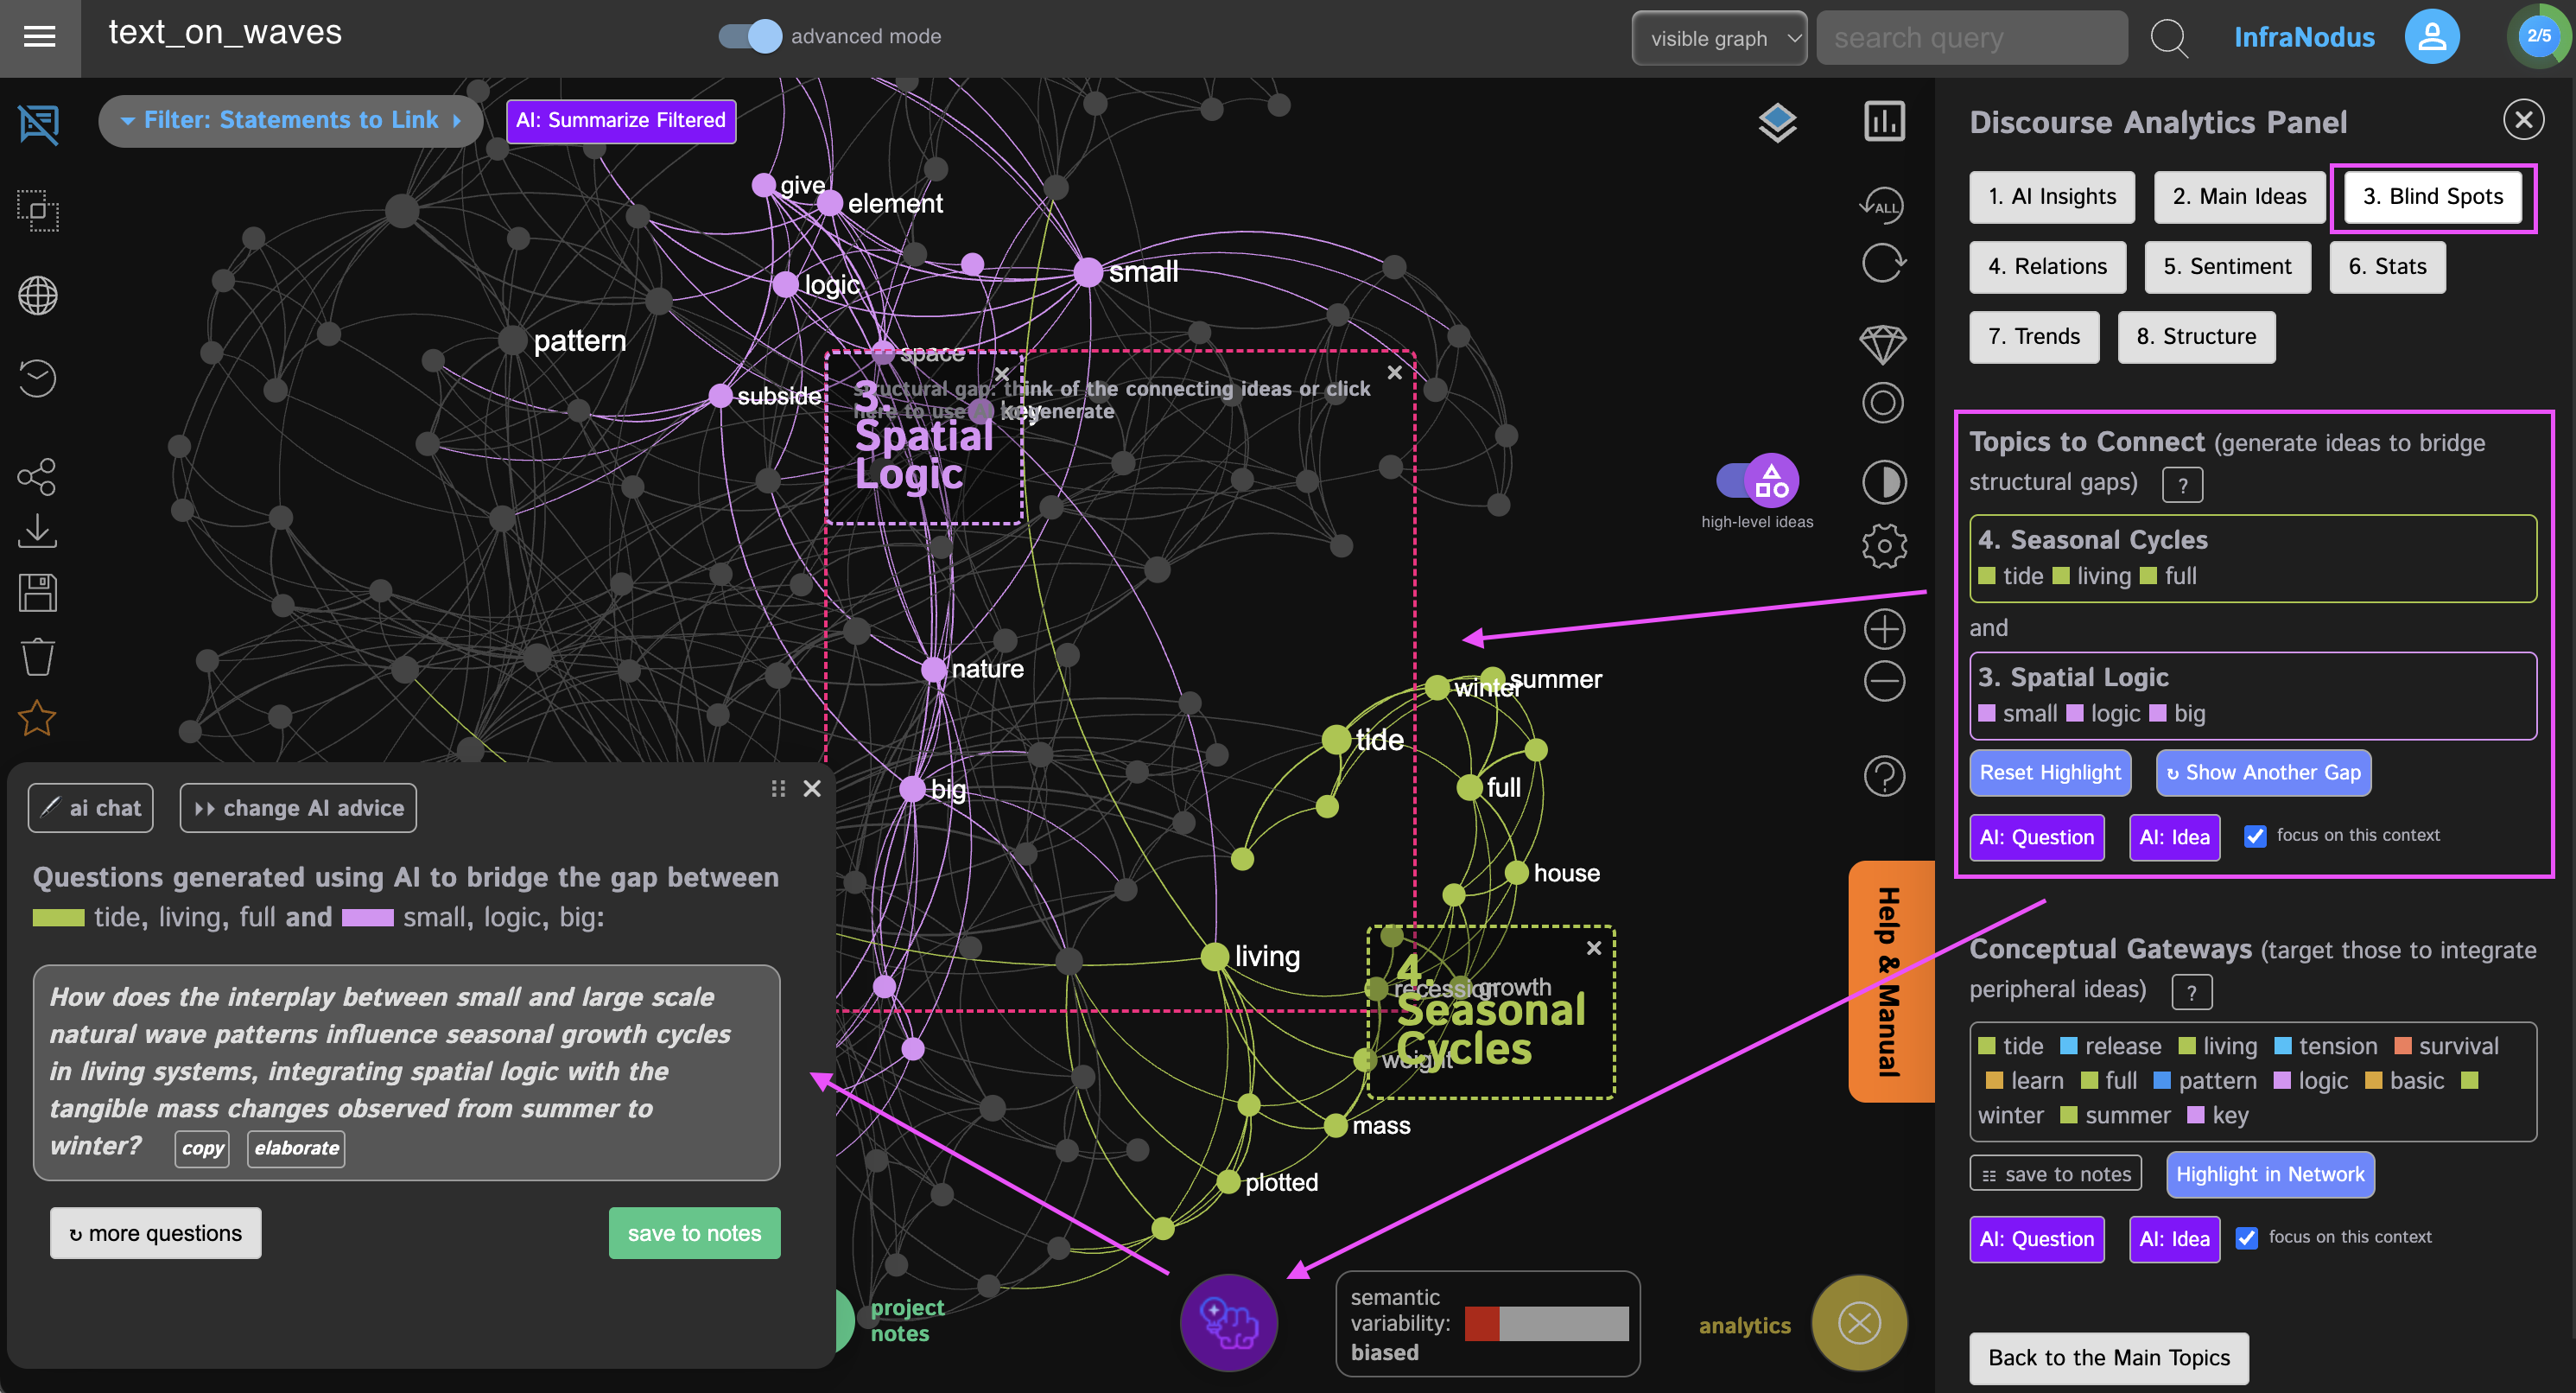This screenshot has width=2576, height=1393.
Task: Click the download export icon
Action: pyautogui.click(x=38, y=531)
